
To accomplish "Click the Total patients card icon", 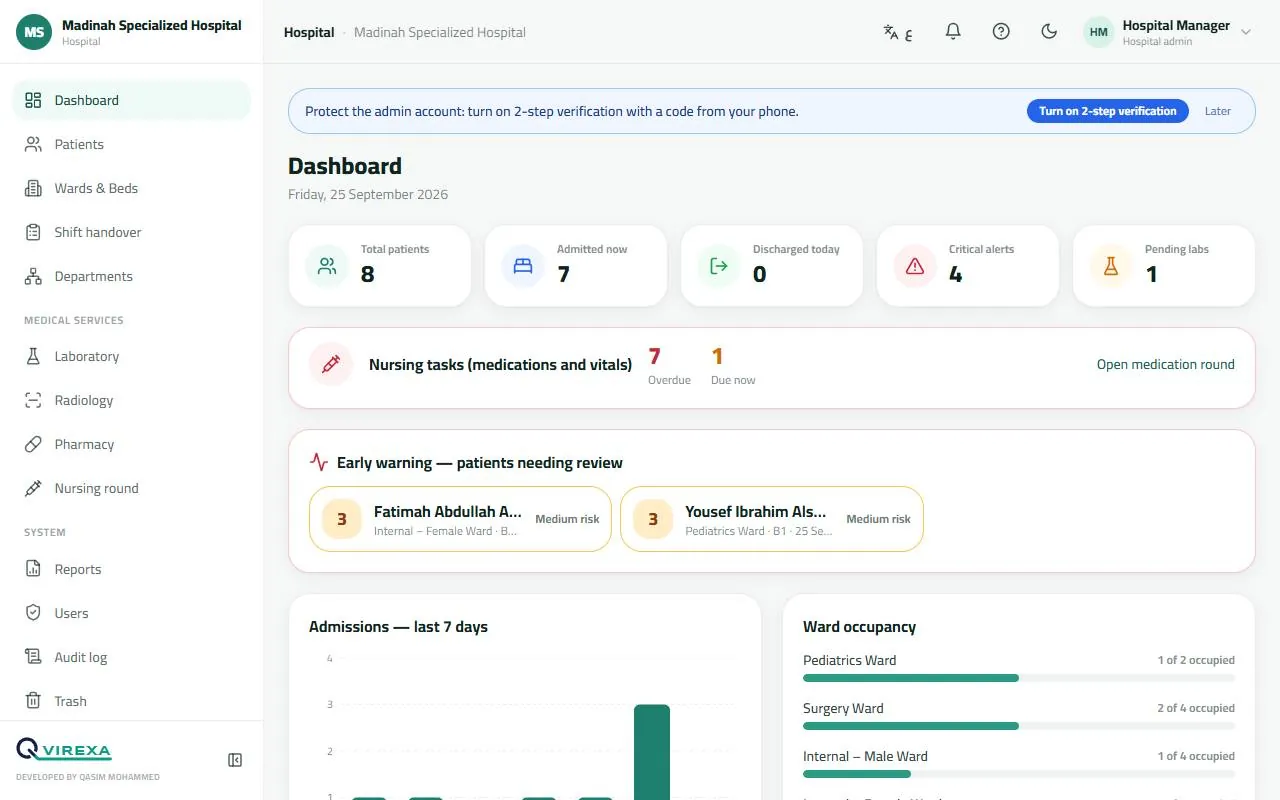I will [x=327, y=266].
